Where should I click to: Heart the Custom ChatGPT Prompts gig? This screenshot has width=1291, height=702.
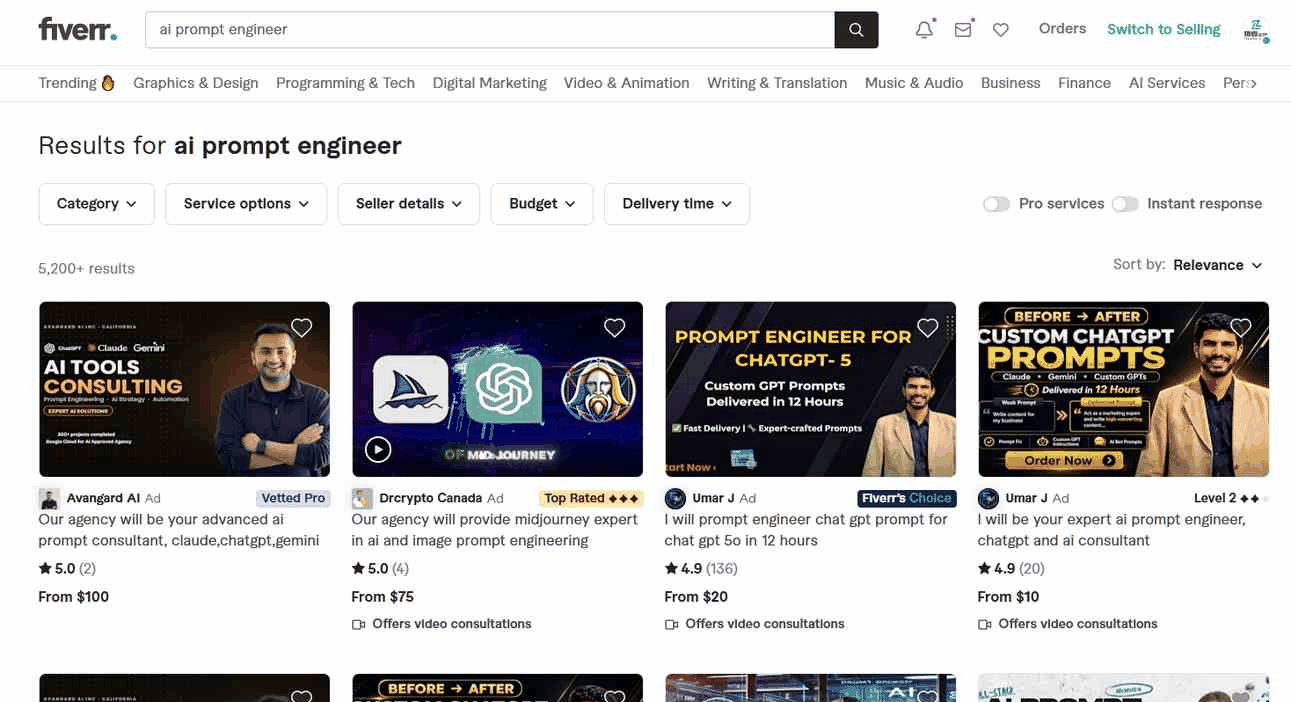(1240, 327)
